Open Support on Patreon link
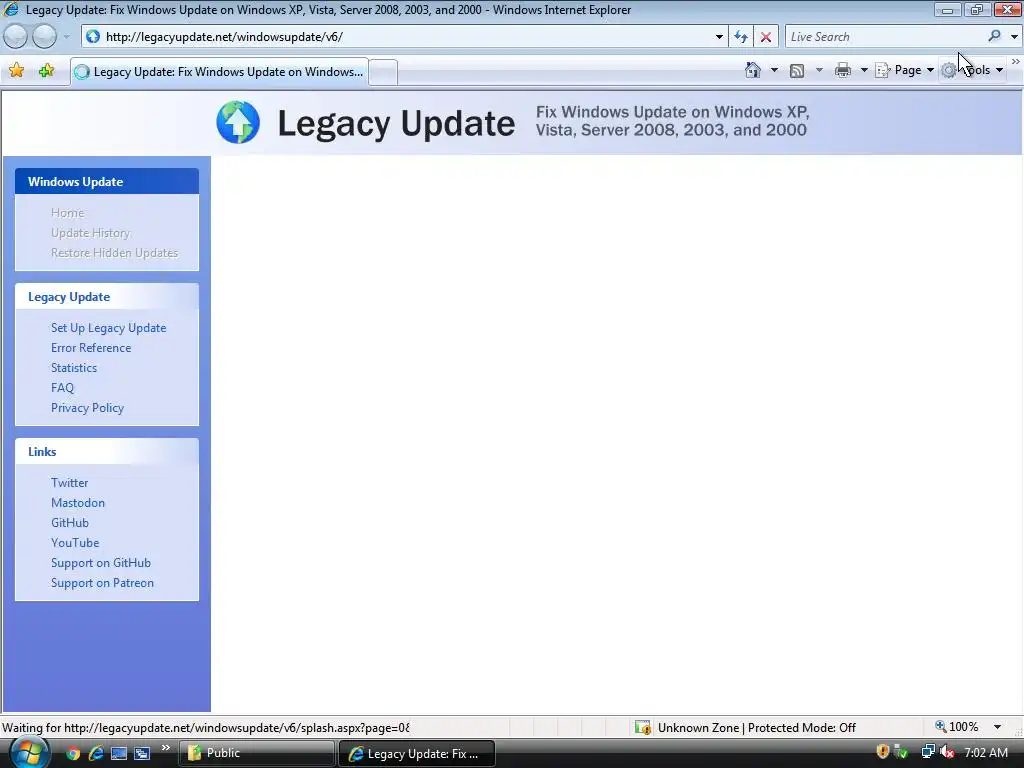Viewport: 1024px width, 768px height. point(103,583)
